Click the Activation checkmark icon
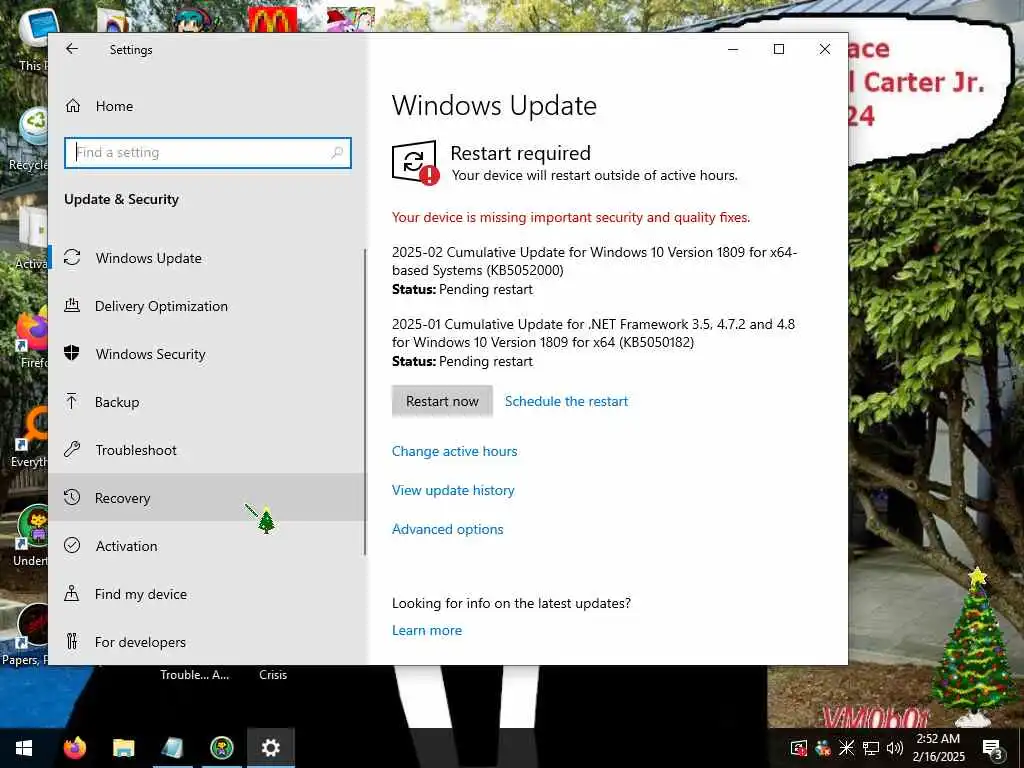Image resolution: width=1024 pixels, height=768 pixels. tap(72, 545)
